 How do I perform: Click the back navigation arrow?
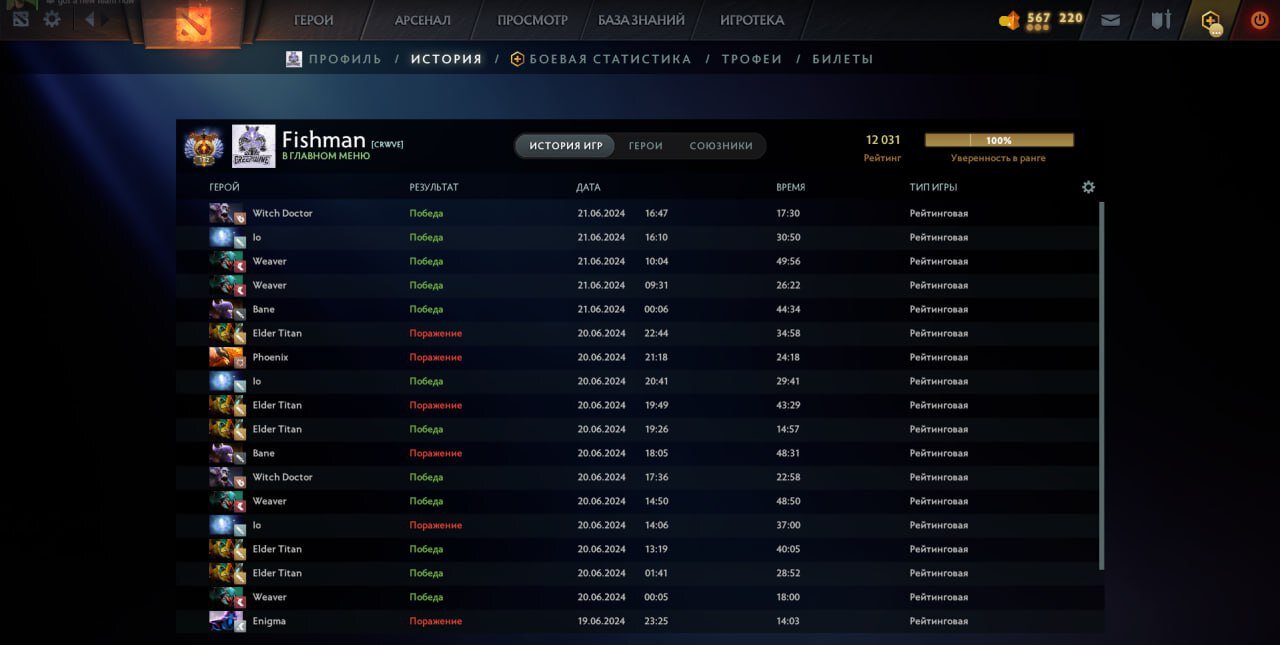click(x=89, y=19)
